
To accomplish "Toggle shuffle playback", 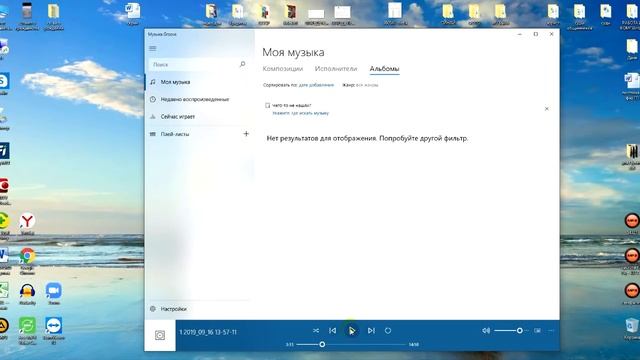I will 316,331.
